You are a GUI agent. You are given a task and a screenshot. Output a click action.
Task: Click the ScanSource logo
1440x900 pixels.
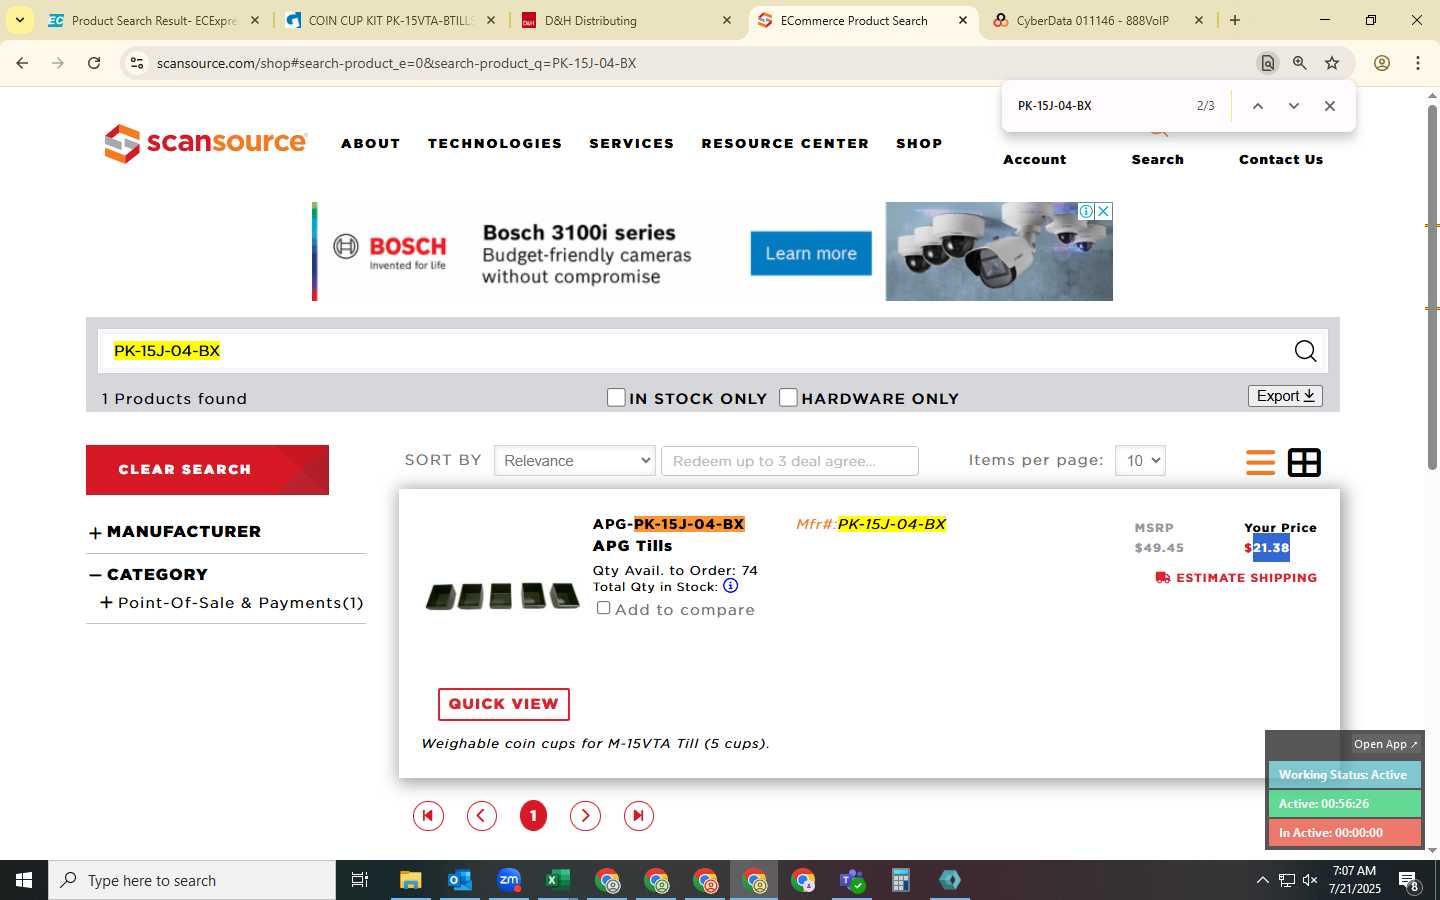[205, 143]
